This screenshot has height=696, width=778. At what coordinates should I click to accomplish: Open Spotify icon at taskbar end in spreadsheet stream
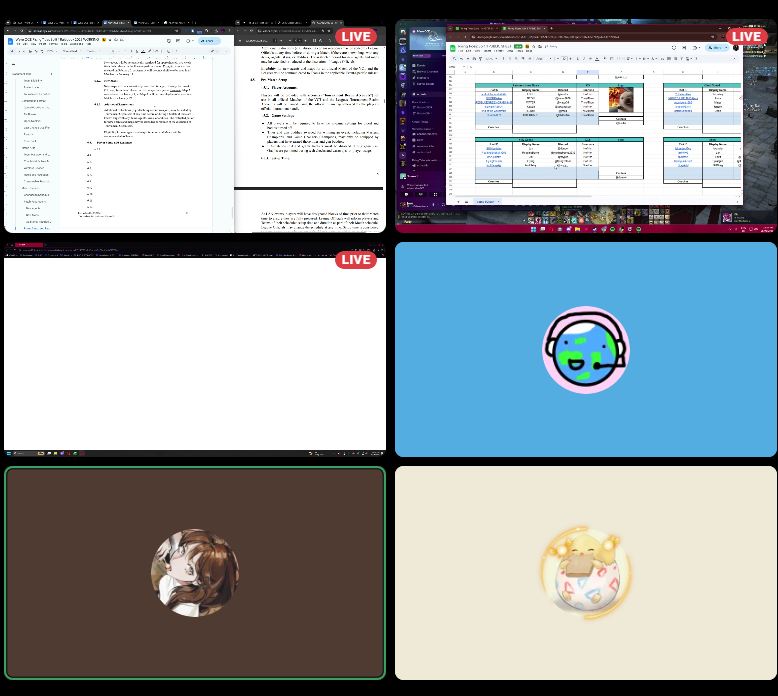click(639, 230)
